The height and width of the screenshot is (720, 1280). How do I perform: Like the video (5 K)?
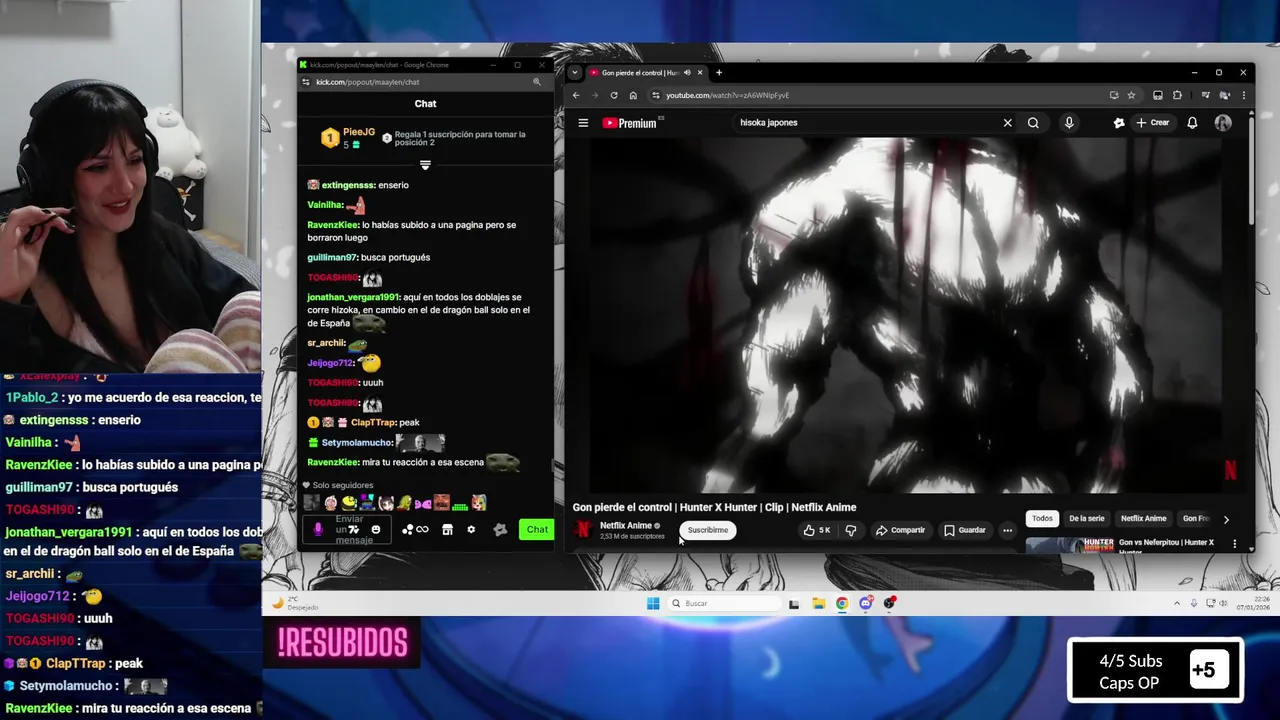tap(817, 530)
